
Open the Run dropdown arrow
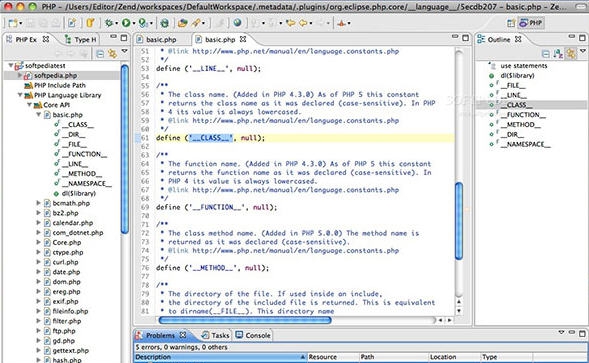pos(134,23)
